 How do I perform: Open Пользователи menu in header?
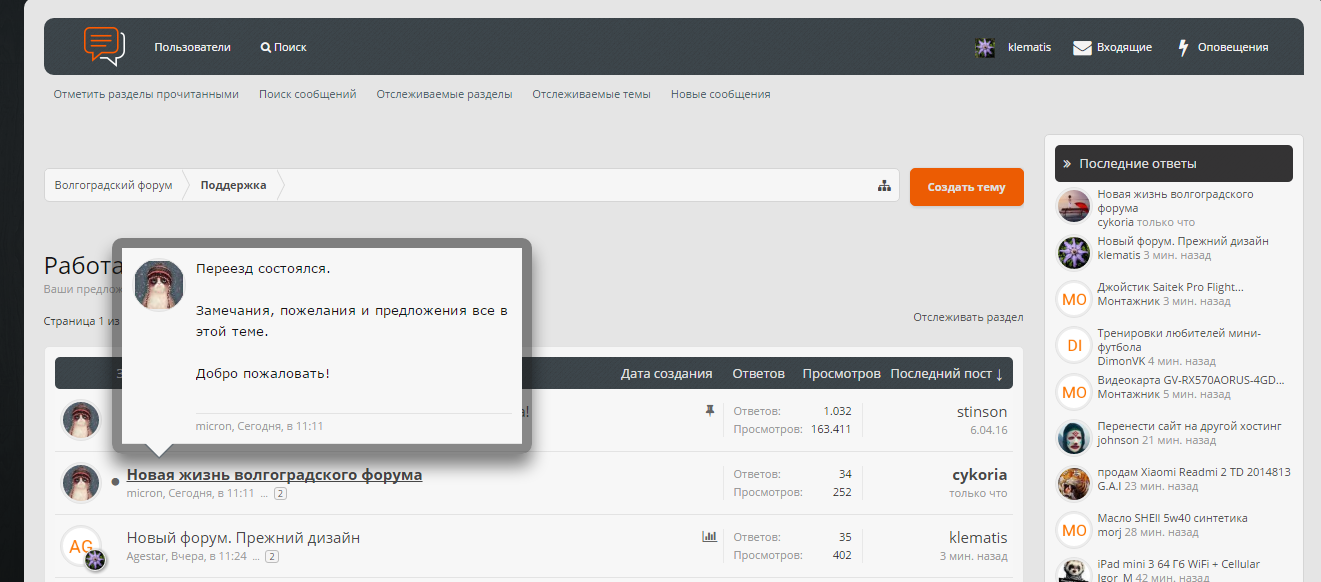pyautogui.click(x=192, y=47)
